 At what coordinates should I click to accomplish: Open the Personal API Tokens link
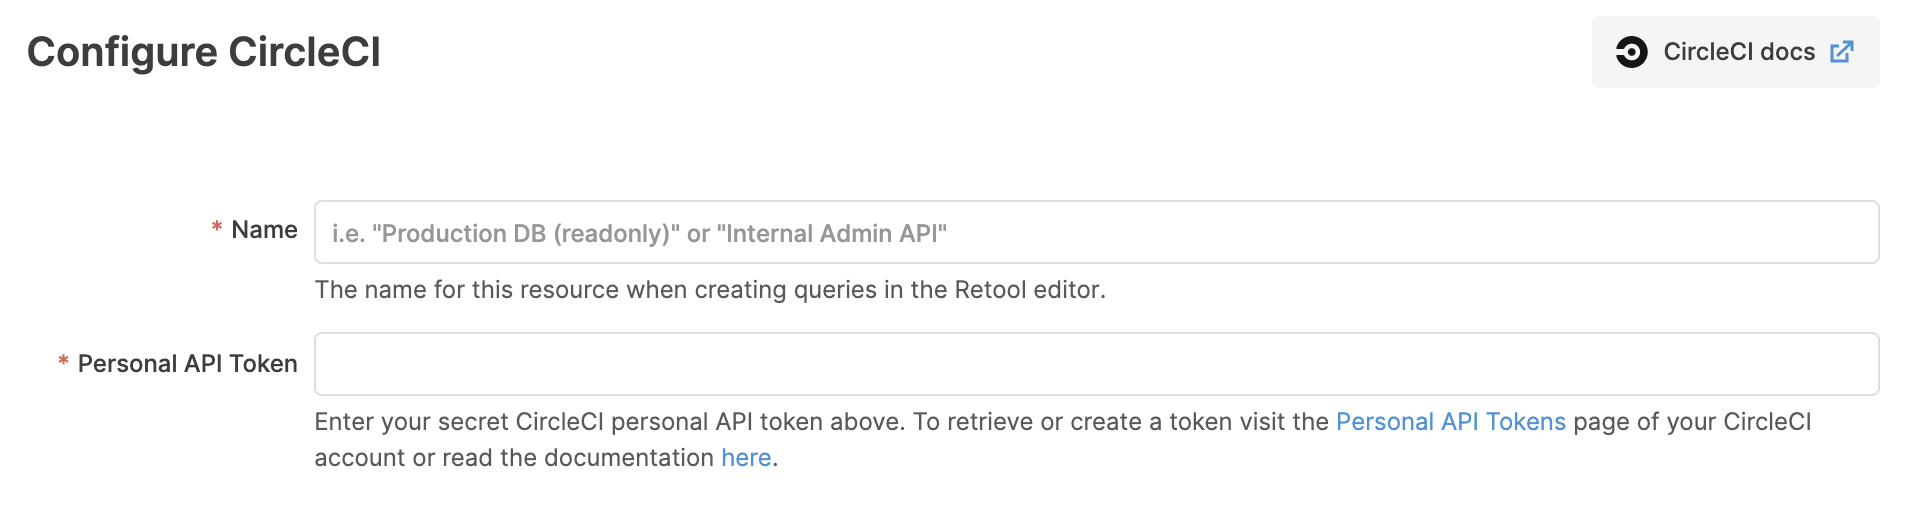point(1450,422)
